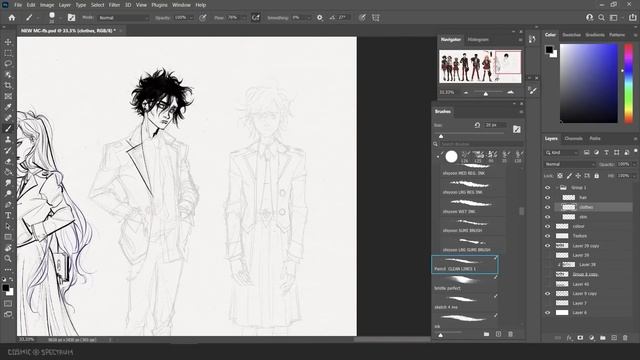Switch to the Histogram tab
Image resolution: width=640 pixels, height=360 pixels.
pyautogui.click(x=478, y=40)
